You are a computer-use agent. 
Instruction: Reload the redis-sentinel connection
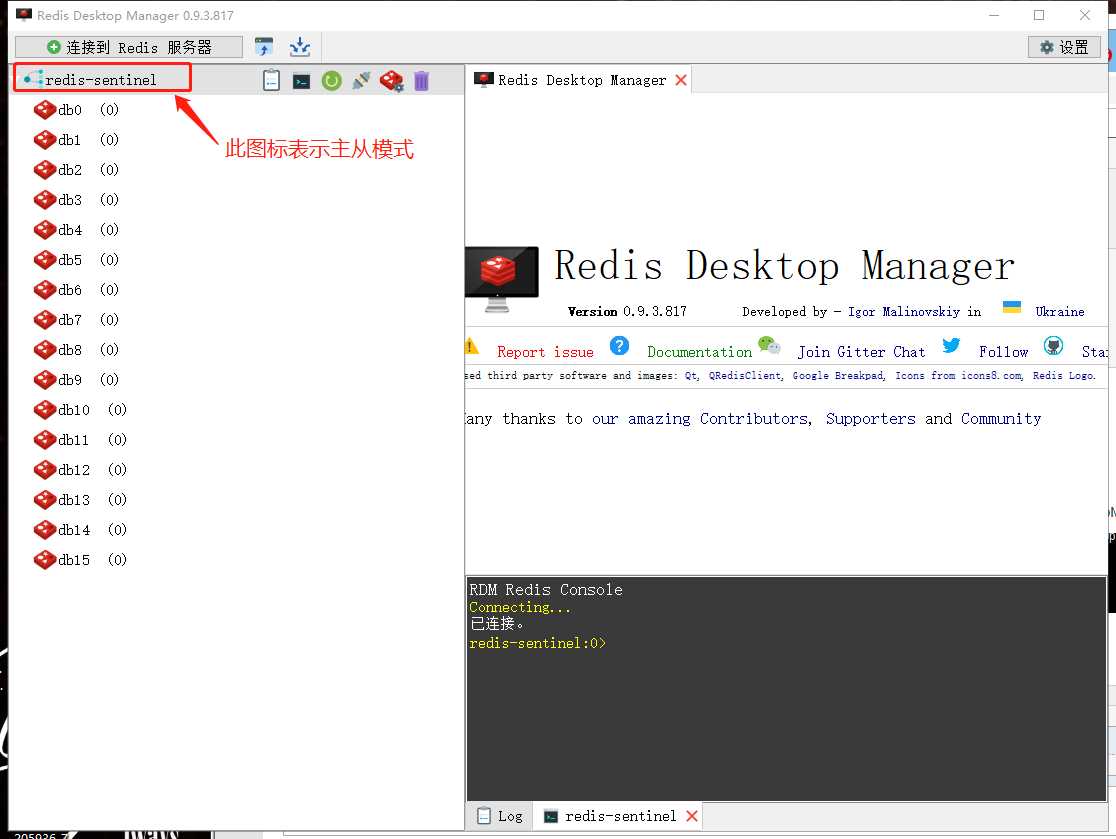[331, 80]
